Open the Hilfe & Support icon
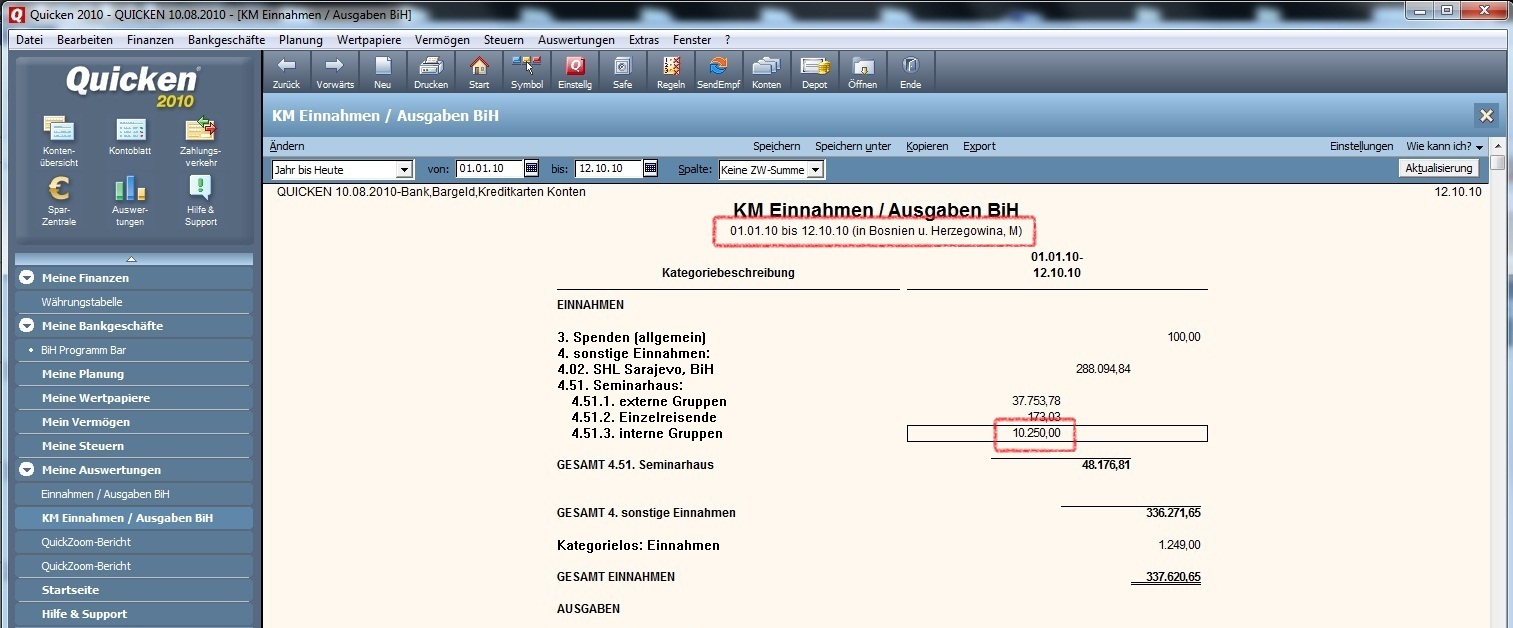1513x628 pixels. [201, 200]
